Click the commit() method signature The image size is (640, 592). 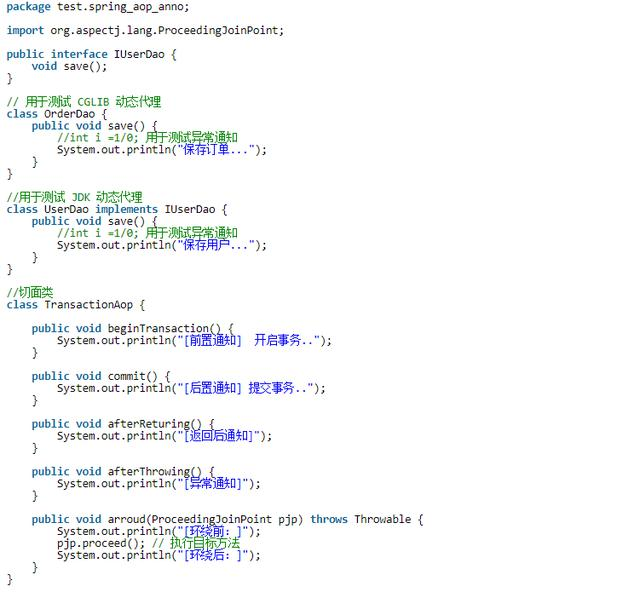101,376
